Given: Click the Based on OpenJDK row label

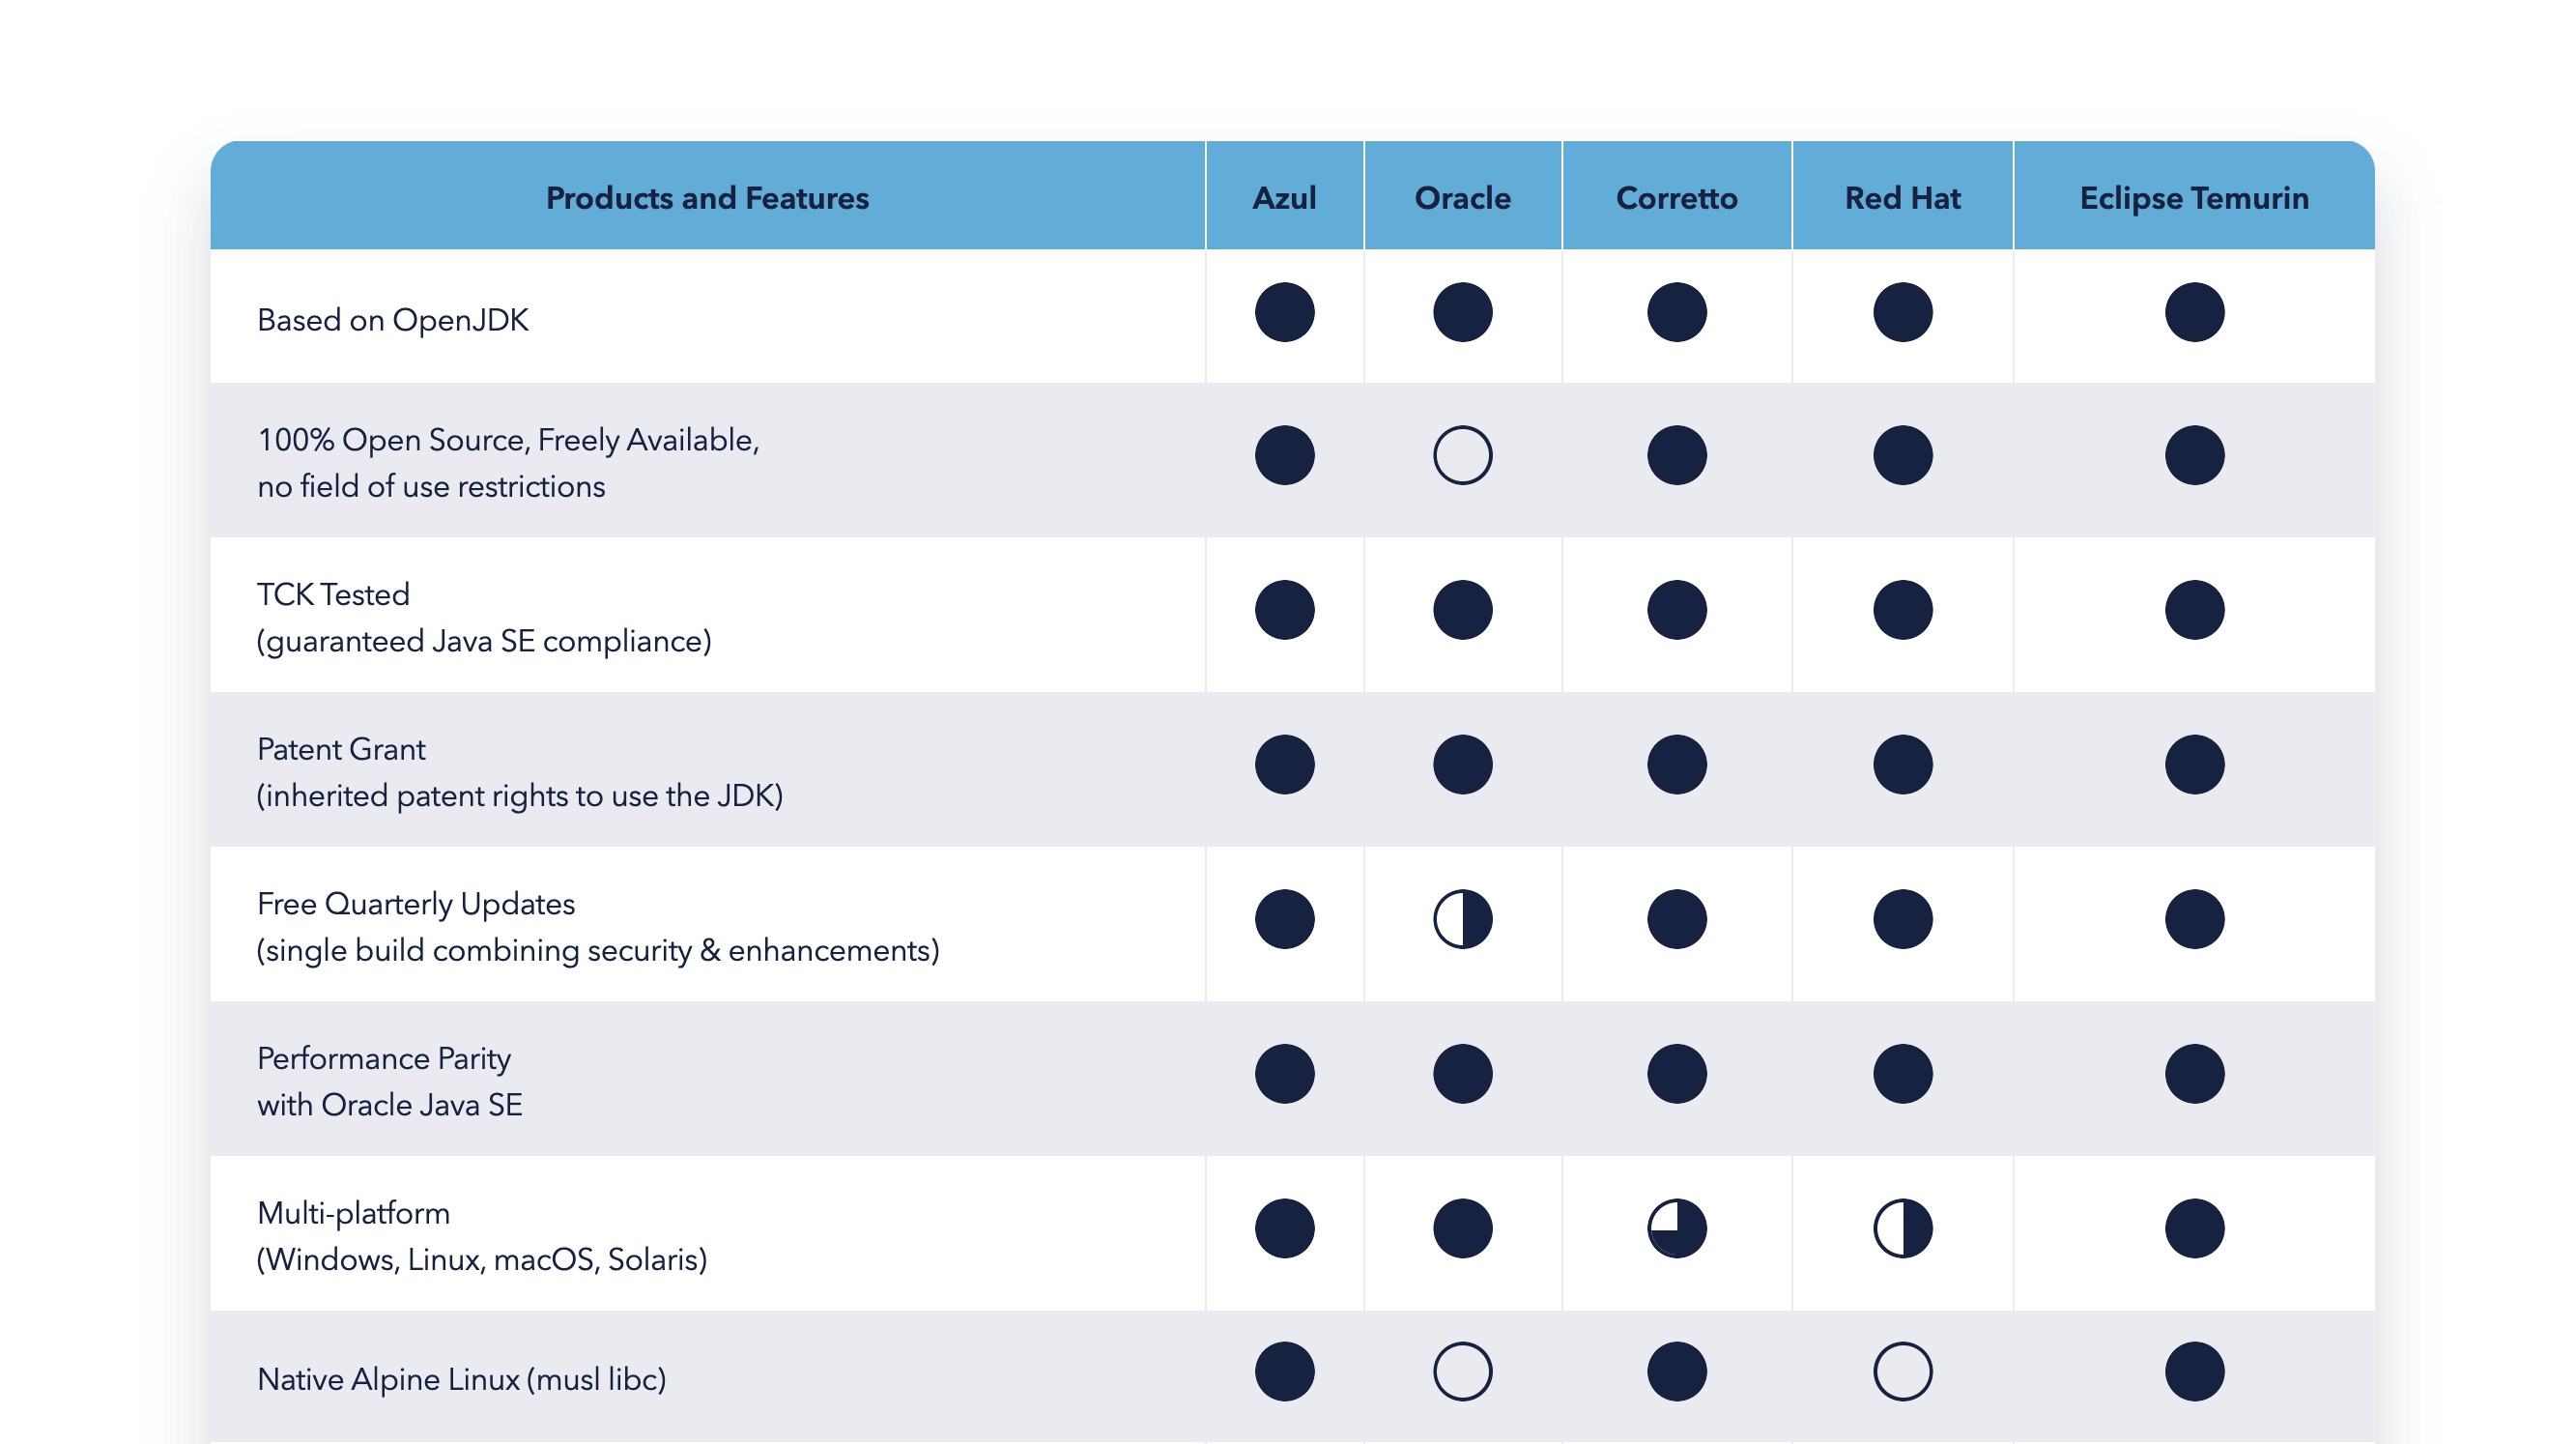Looking at the screenshot, I should click(x=393, y=320).
